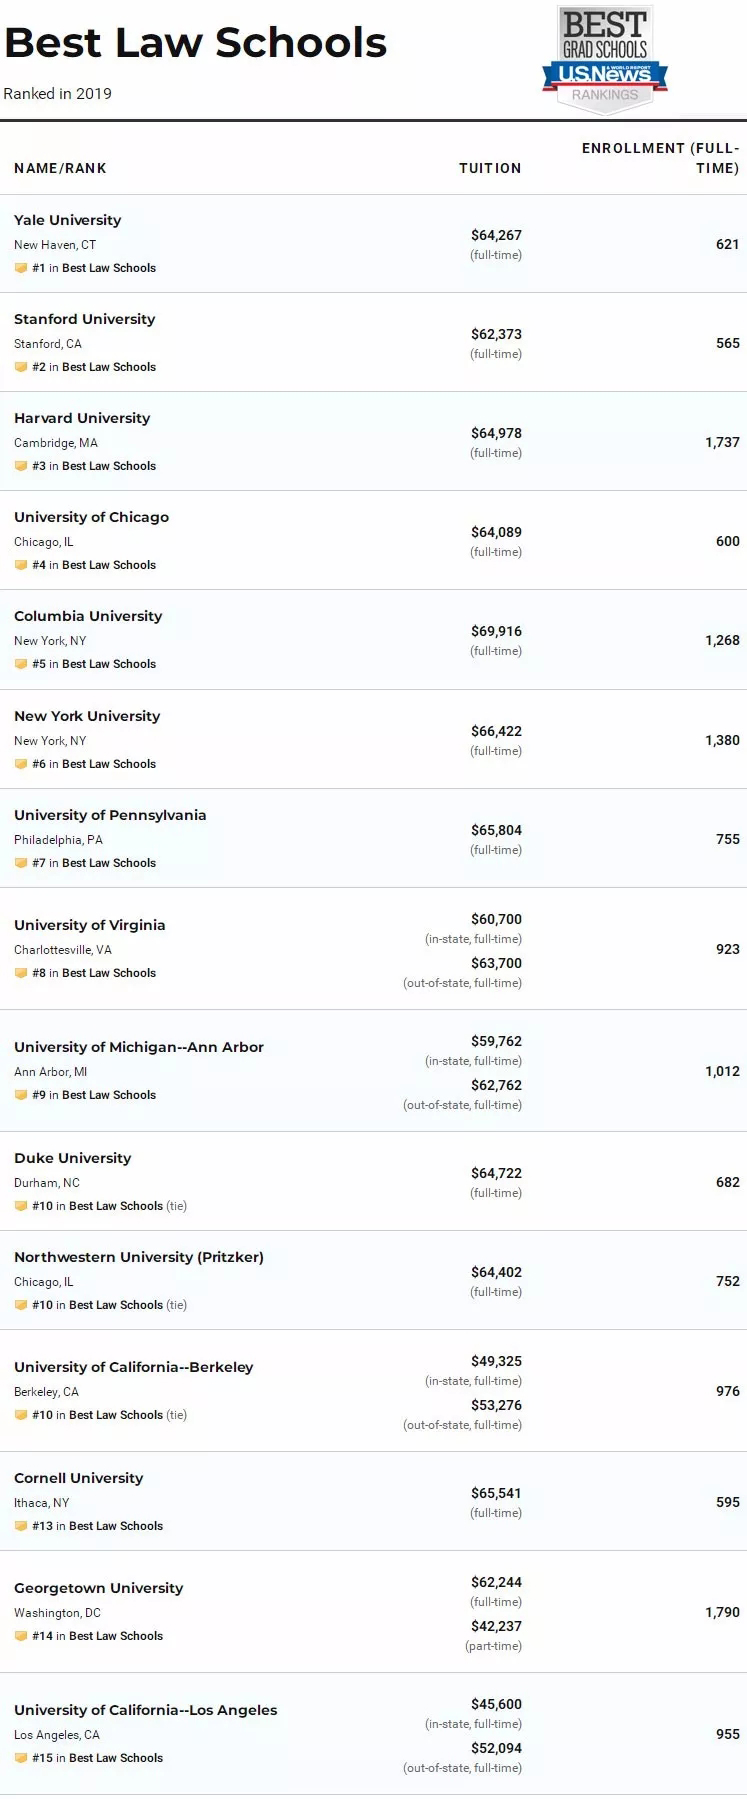Image resolution: width=747 pixels, height=1799 pixels.
Task: Click the rank badge icon beside Cornell's #13
Action: (21, 1526)
